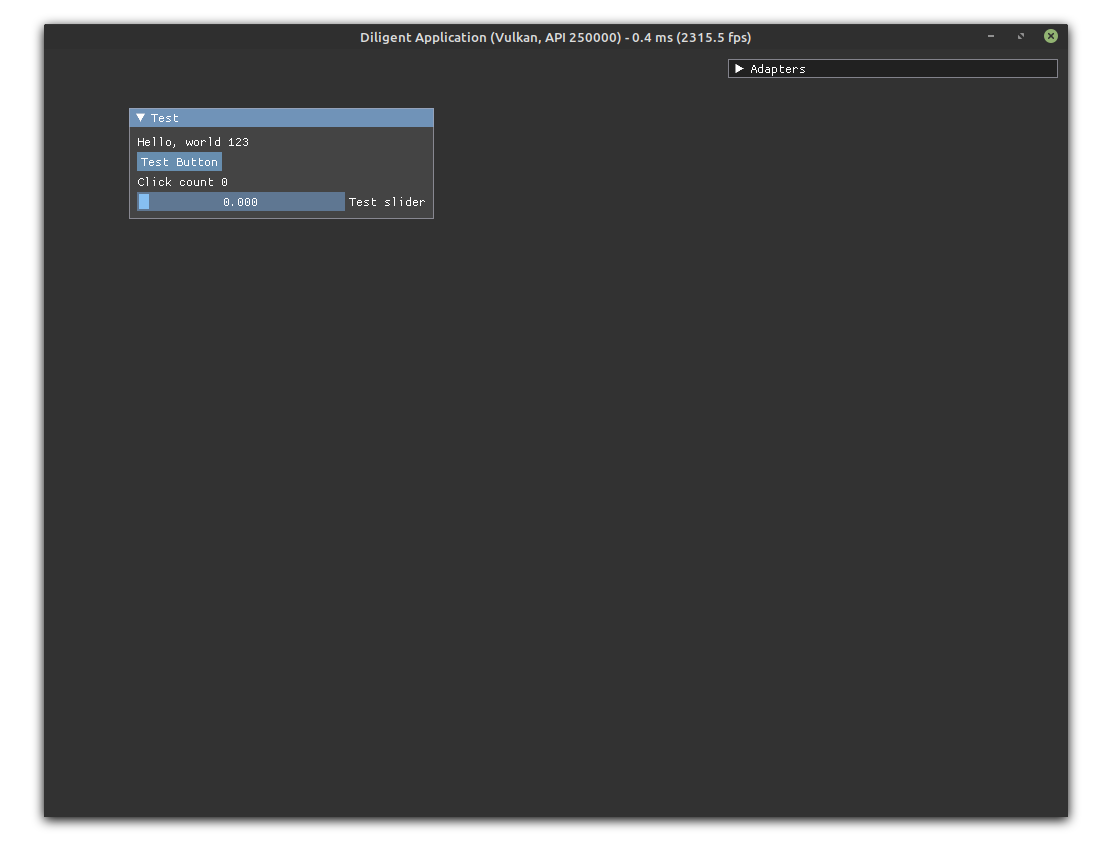
Task: Minimize the Diligent Application window
Action: 991,36
